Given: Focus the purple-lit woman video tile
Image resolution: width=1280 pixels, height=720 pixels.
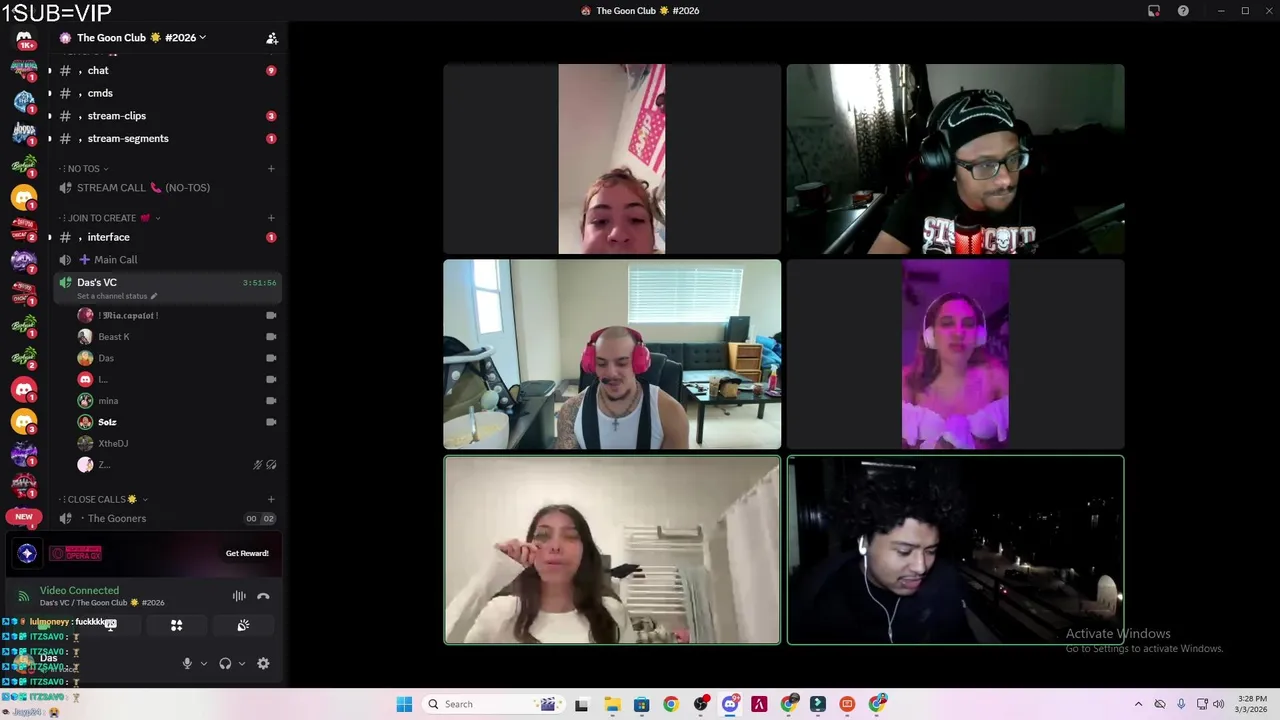Looking at the screenshot, I should click(955, 354).
